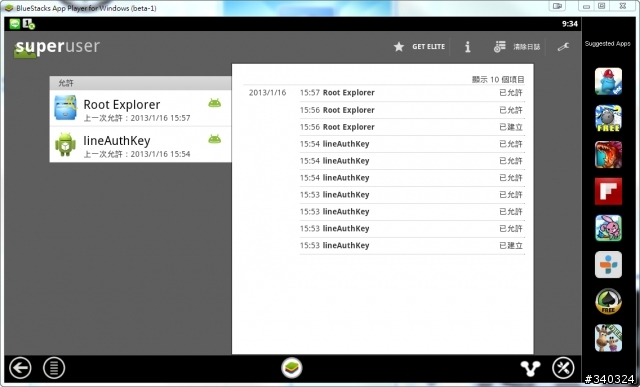Click the Suggested Apps heading
This screenshot has width=640, height=387.
point(607,44)
